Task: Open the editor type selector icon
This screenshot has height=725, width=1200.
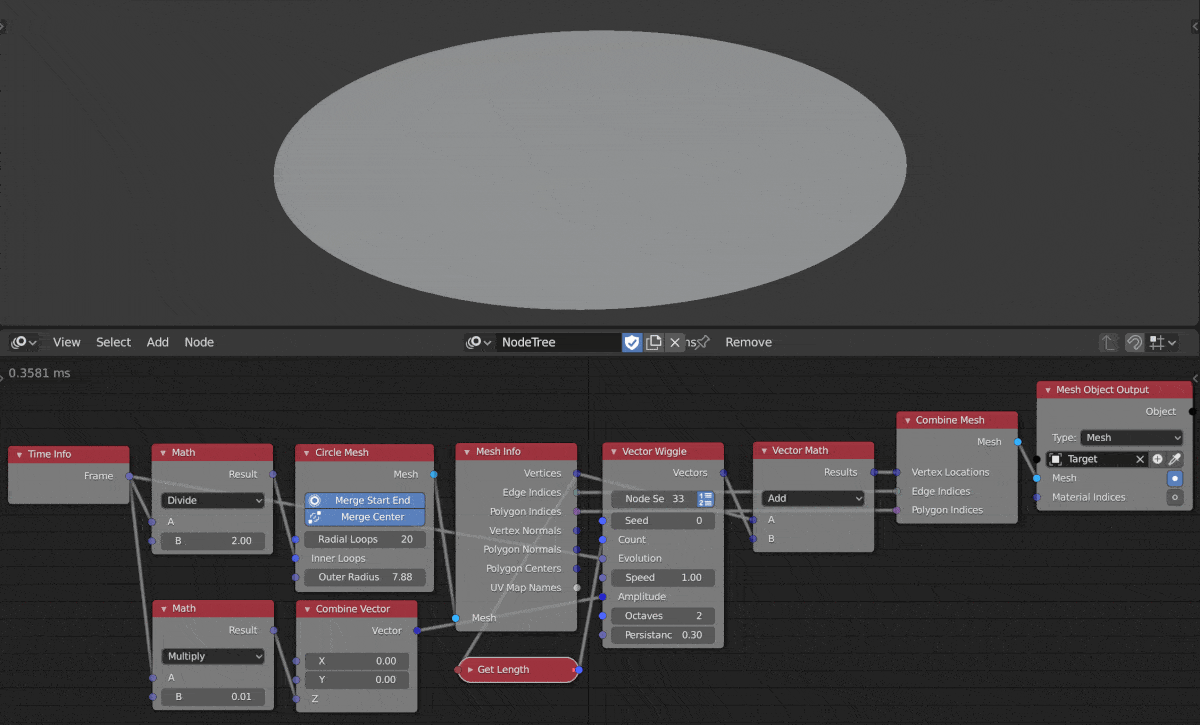Action: coord(24,342)
